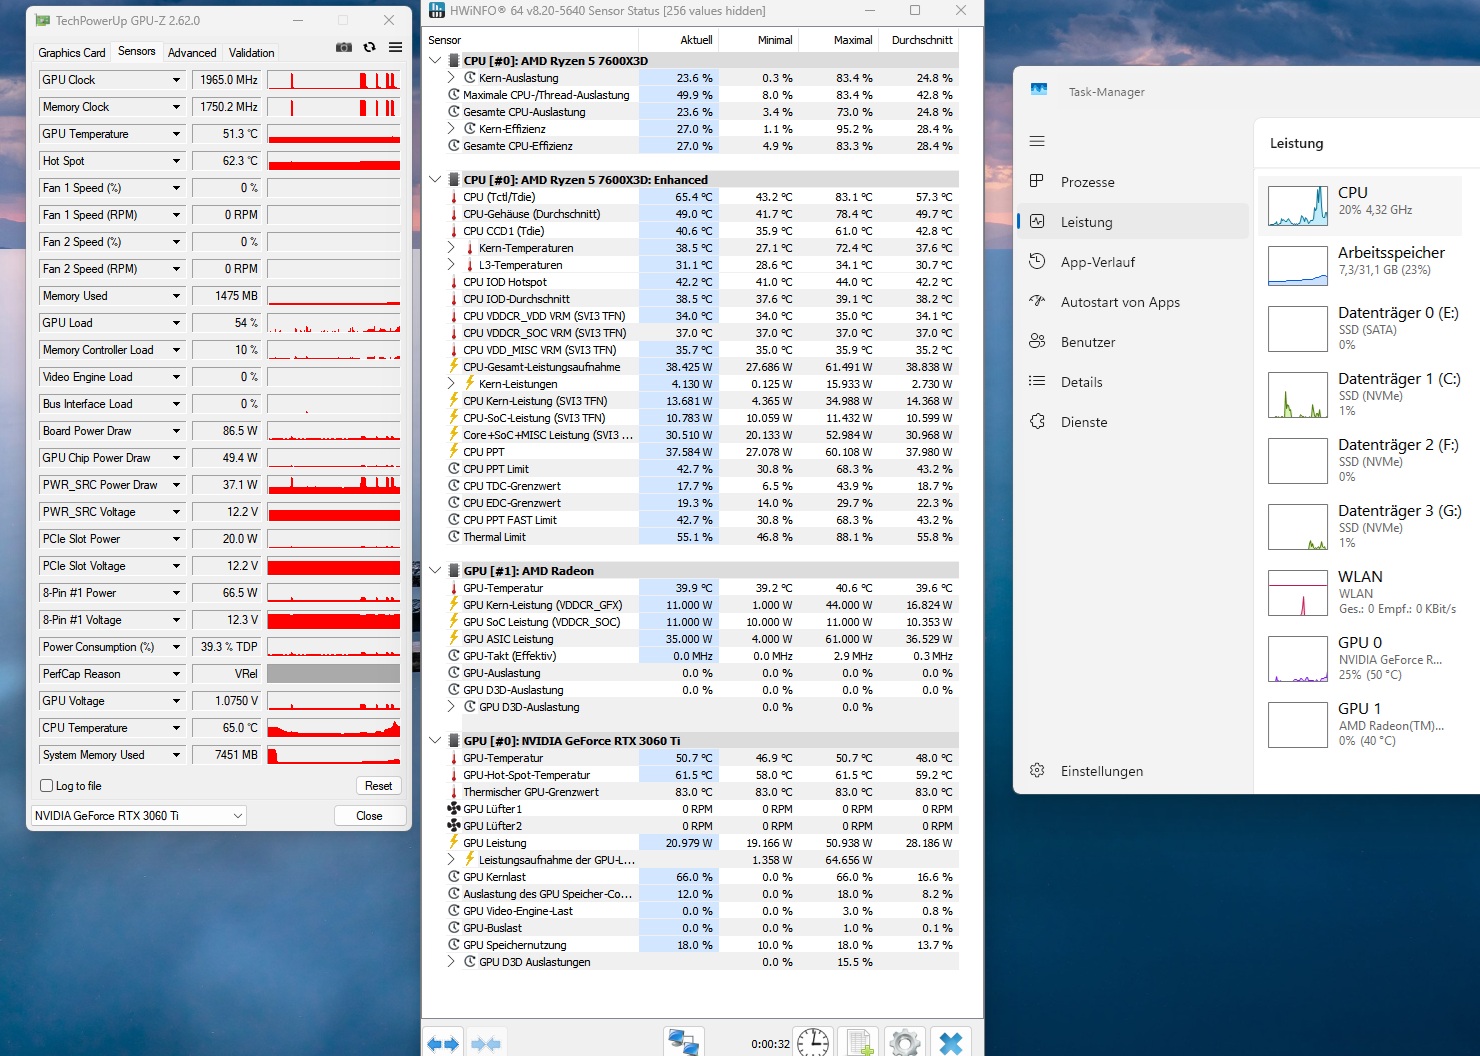Open HWiNFO settings gear icon
The height and width of the screenshot is (1056, 1480).
click(905, 1042)
